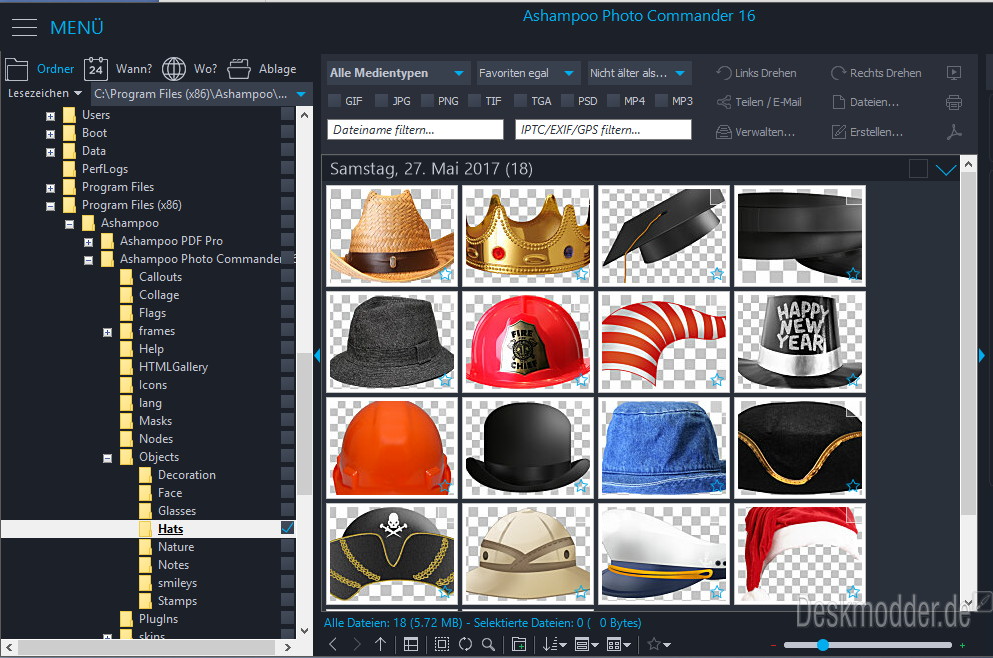Click the Teilen / E-Mail button
The image size is (993, 658).
tap(759, 102)
